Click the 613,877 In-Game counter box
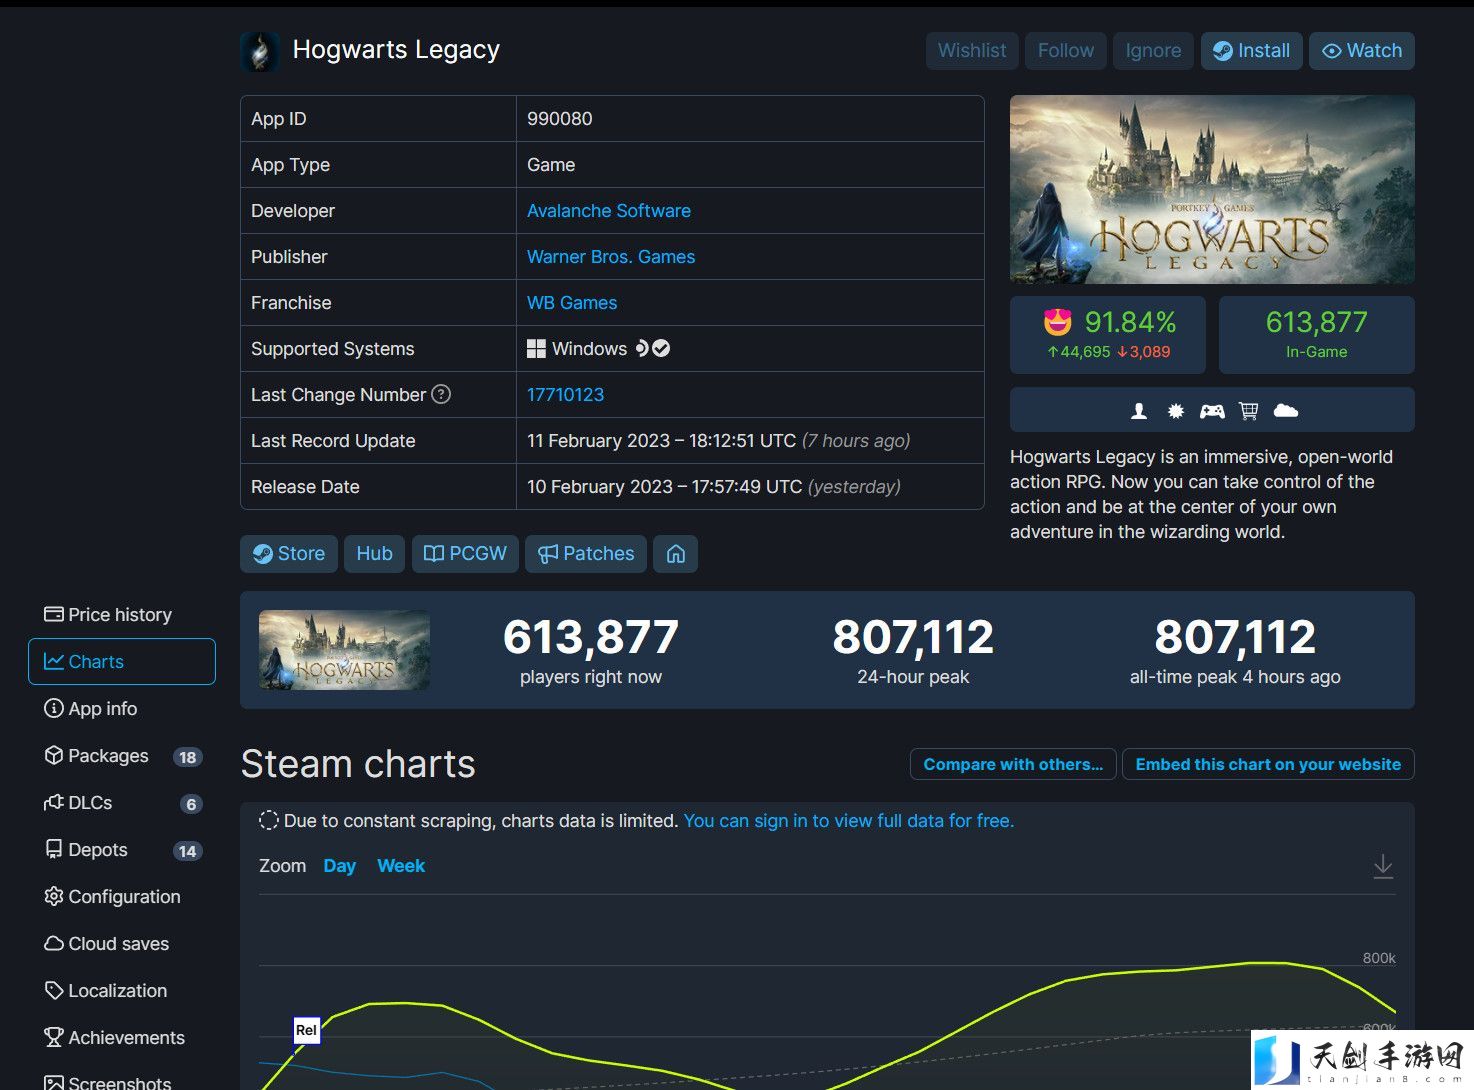Screen dimensions: 1474x1090 point(1316,335)
